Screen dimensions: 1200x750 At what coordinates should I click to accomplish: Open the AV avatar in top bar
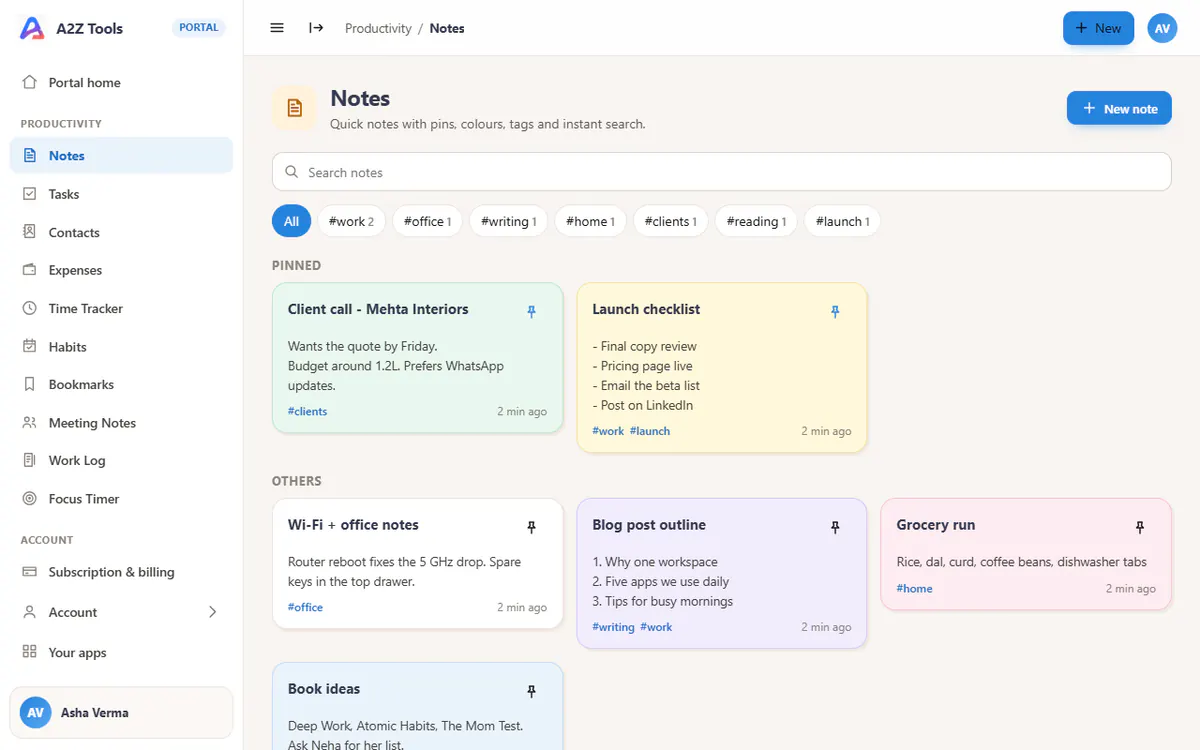click(1162, 28)
